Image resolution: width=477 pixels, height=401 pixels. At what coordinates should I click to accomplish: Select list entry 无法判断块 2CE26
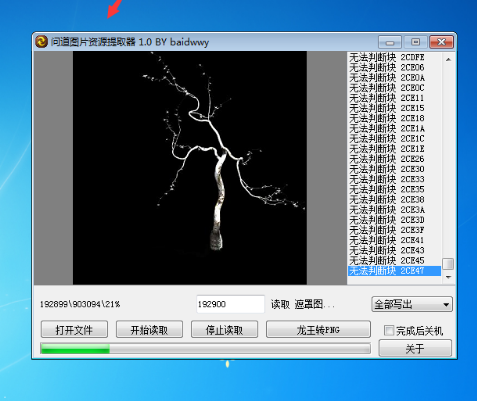394,159
